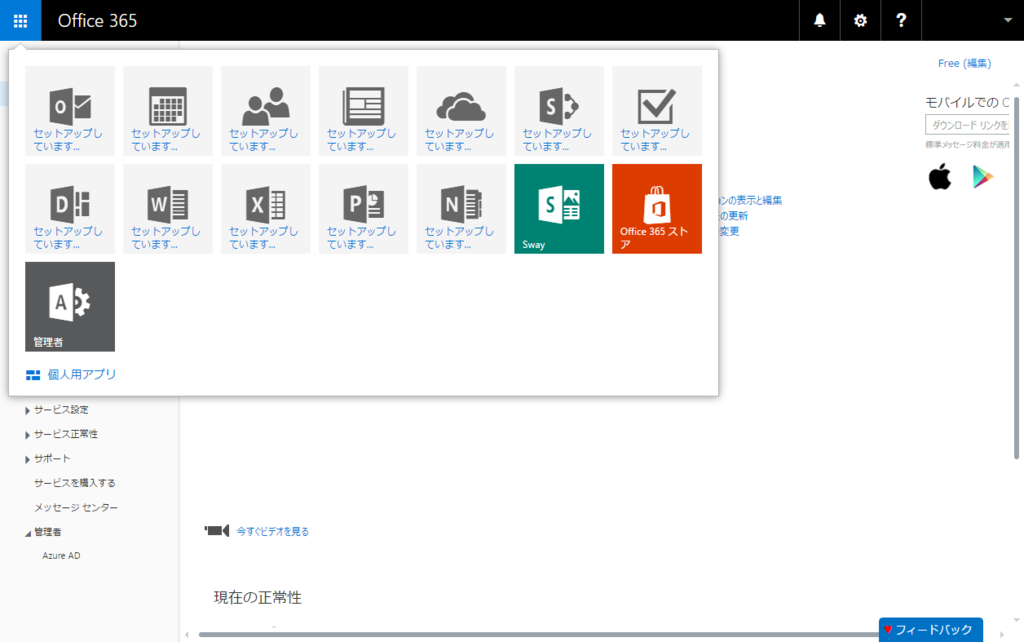Open the 管理者 admin tile

pyautogui.click(x=70, y=306)
